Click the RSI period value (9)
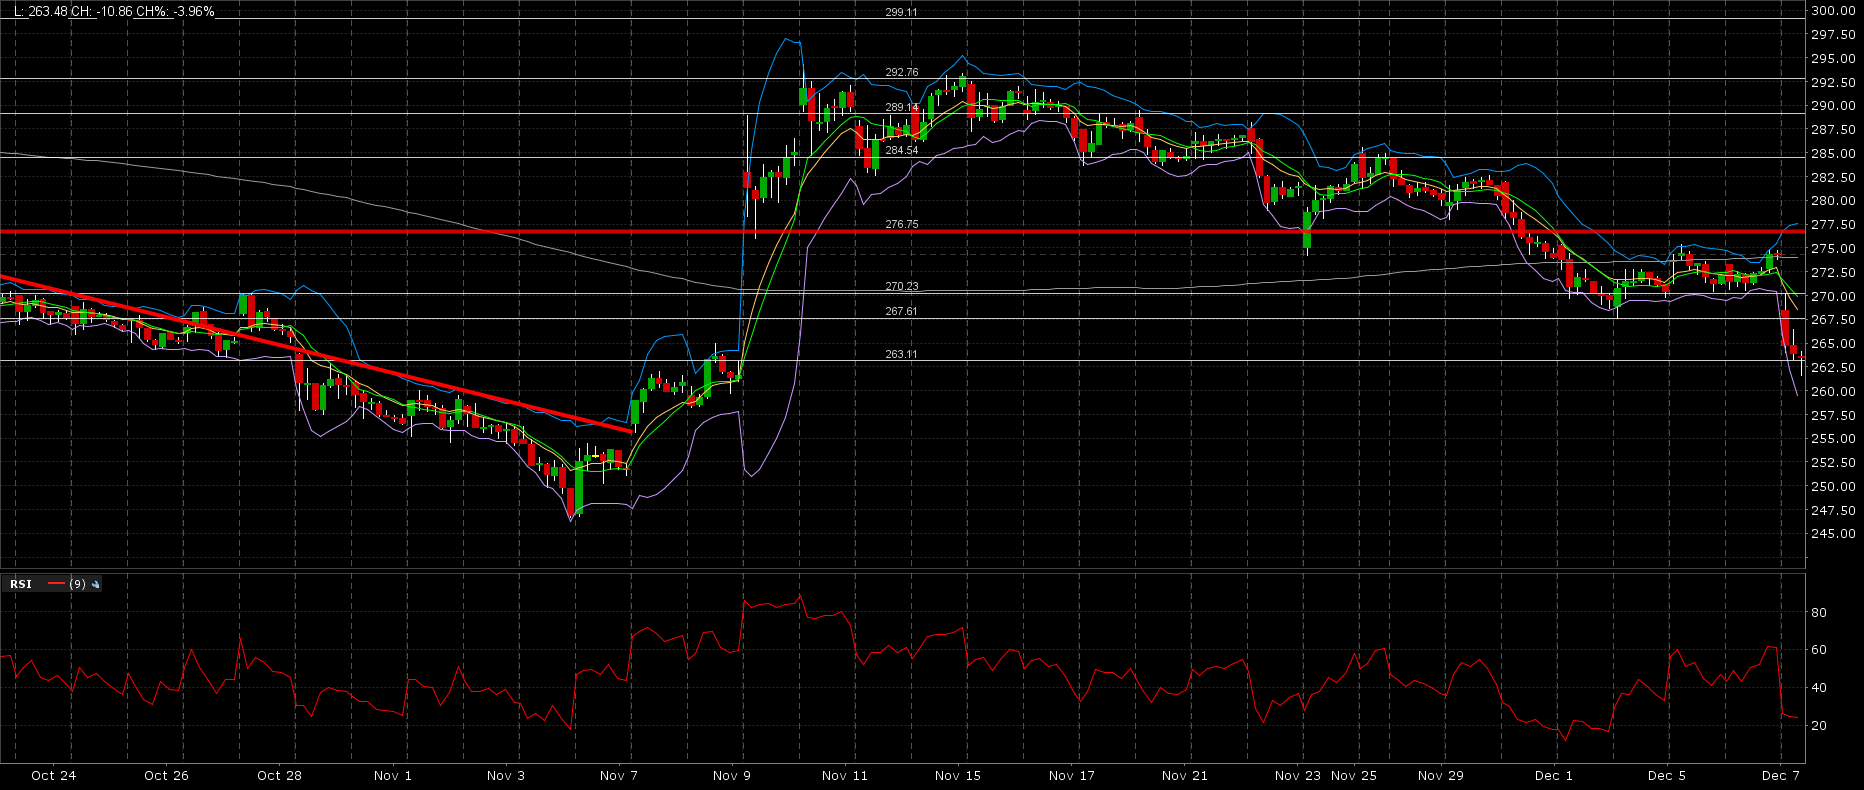Screen dimensions: 1864x790 (77, 584)
